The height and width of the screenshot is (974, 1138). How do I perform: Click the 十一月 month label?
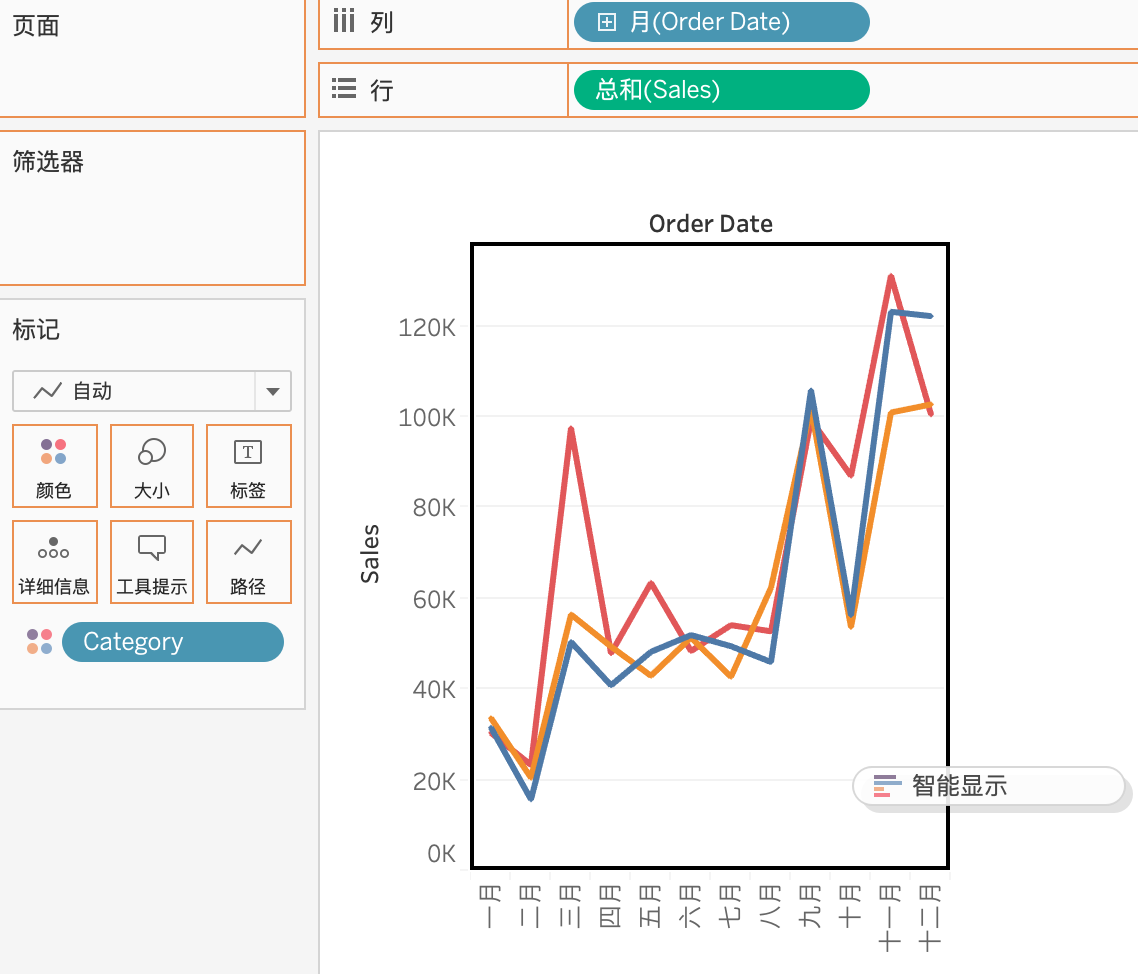coord(890,918)
